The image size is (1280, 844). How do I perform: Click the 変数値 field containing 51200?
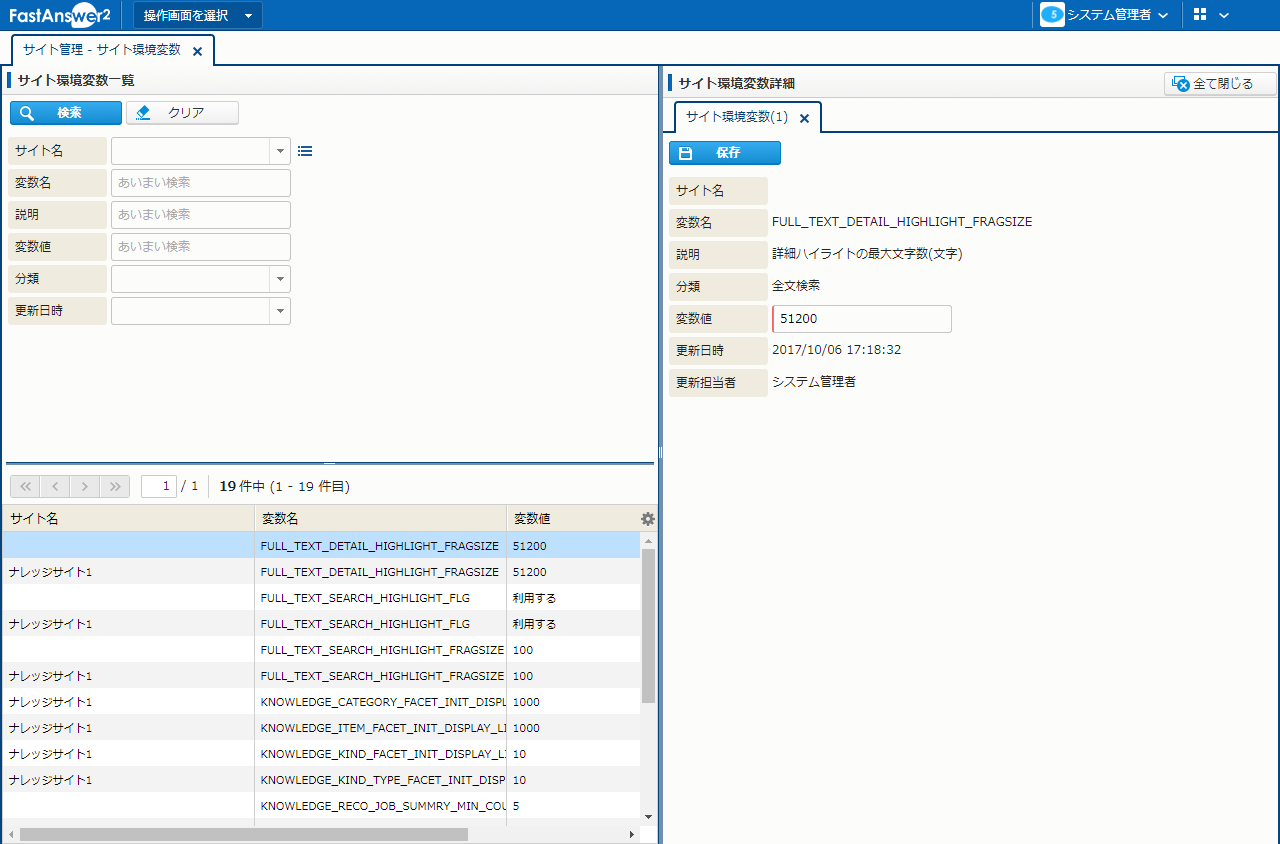861,319
